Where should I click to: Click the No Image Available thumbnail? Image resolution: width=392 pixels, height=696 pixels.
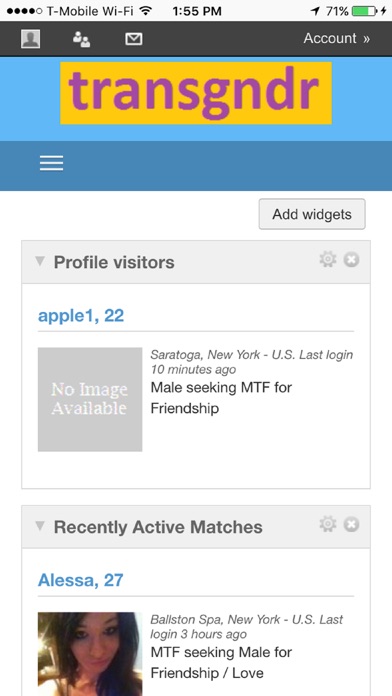tap(90, 399)
